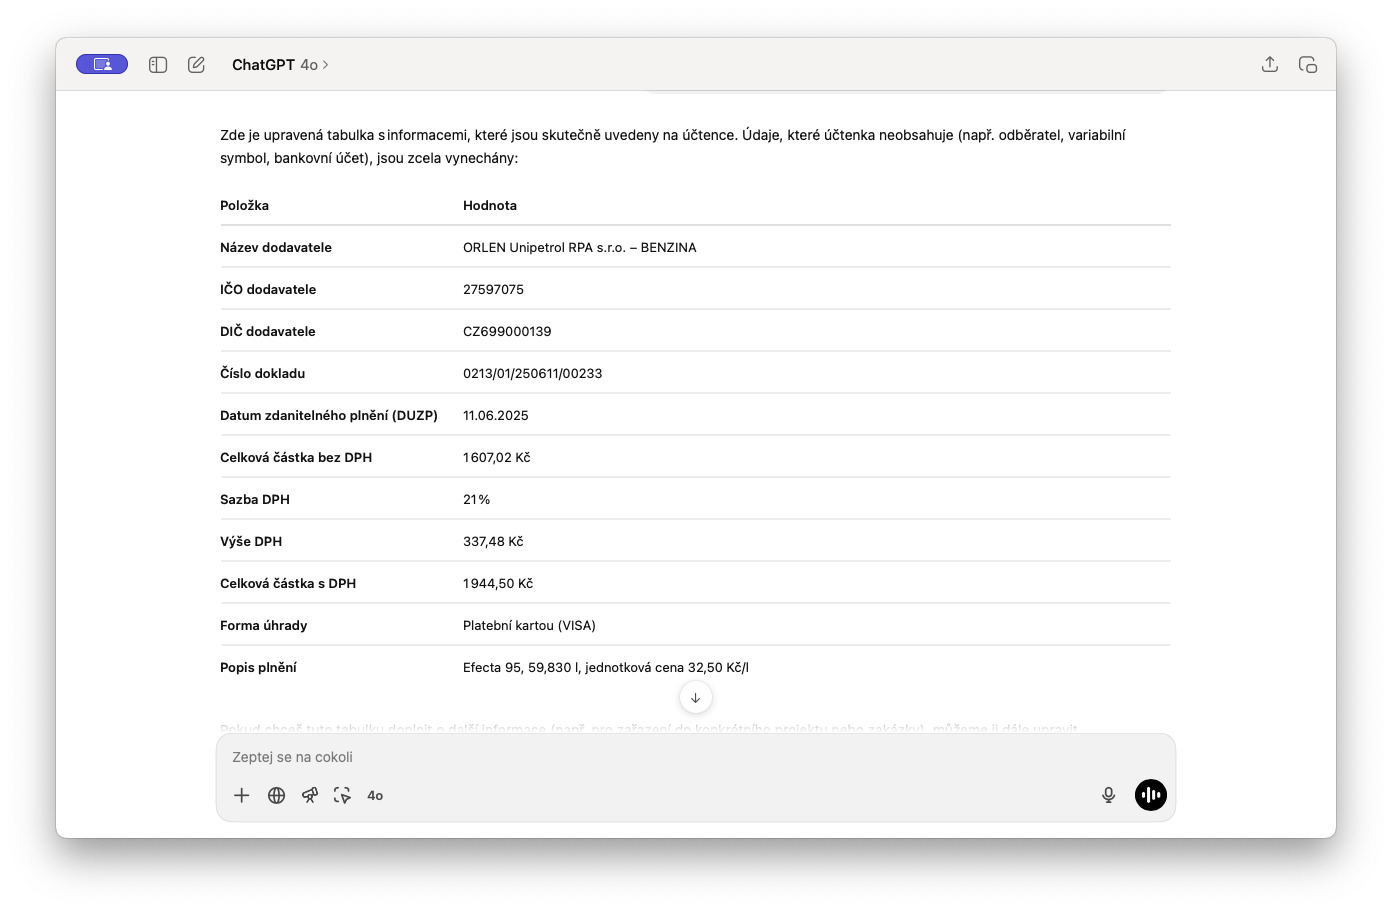
Task: Click the VAT amount 337,48 Kč
Action: tap(493, 541)
